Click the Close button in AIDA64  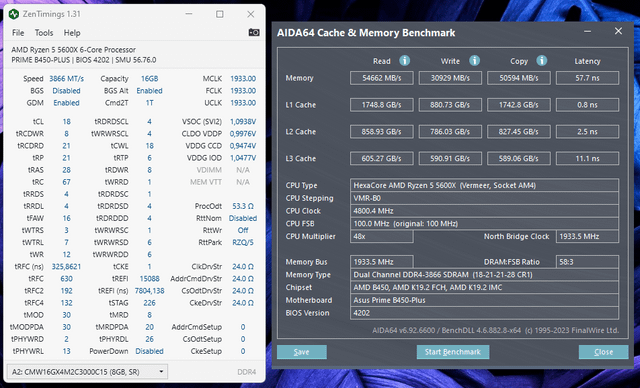click(603, 352)
